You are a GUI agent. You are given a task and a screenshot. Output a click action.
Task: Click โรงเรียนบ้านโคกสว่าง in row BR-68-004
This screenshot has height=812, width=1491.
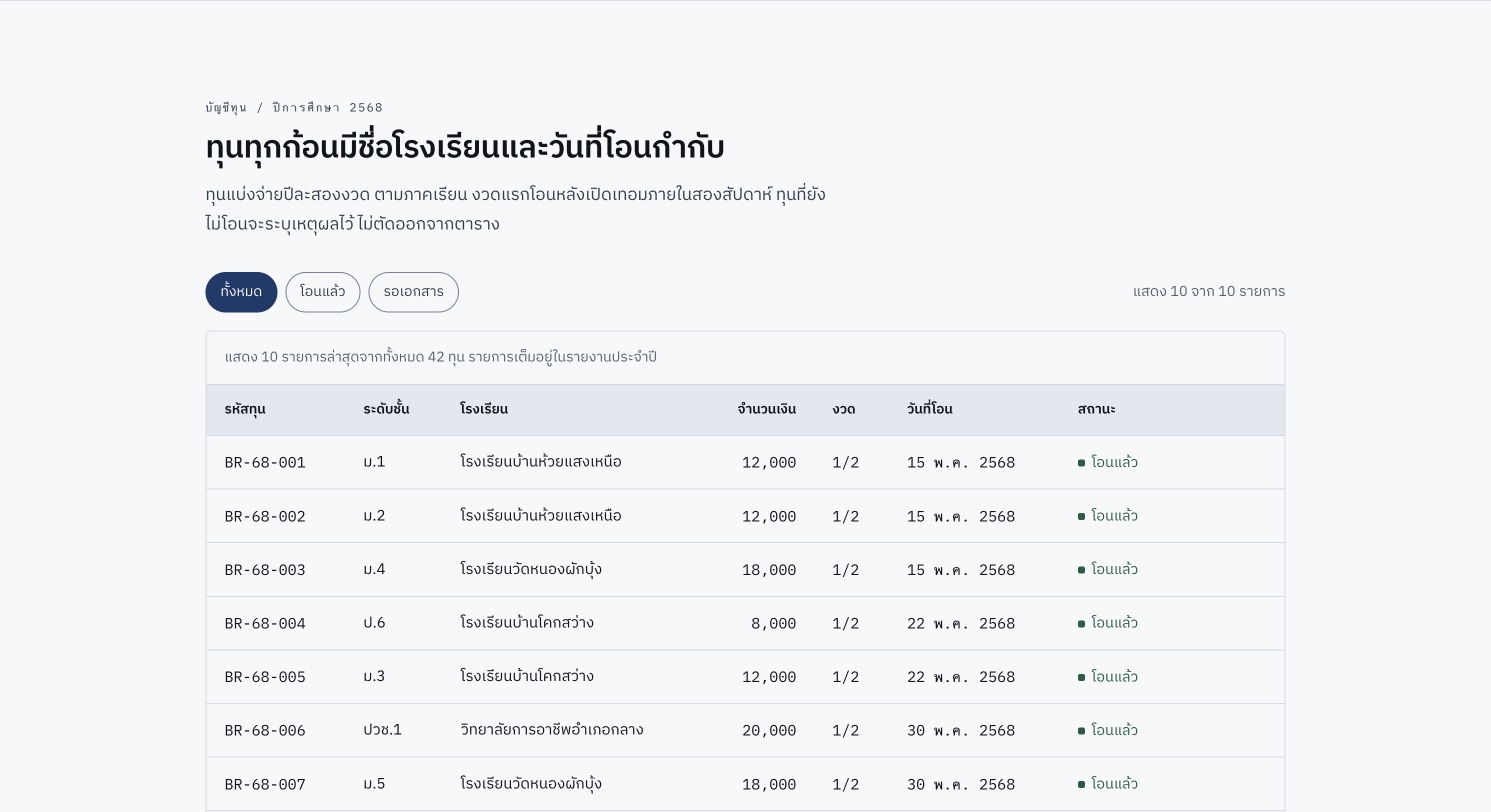pos(527,623)
